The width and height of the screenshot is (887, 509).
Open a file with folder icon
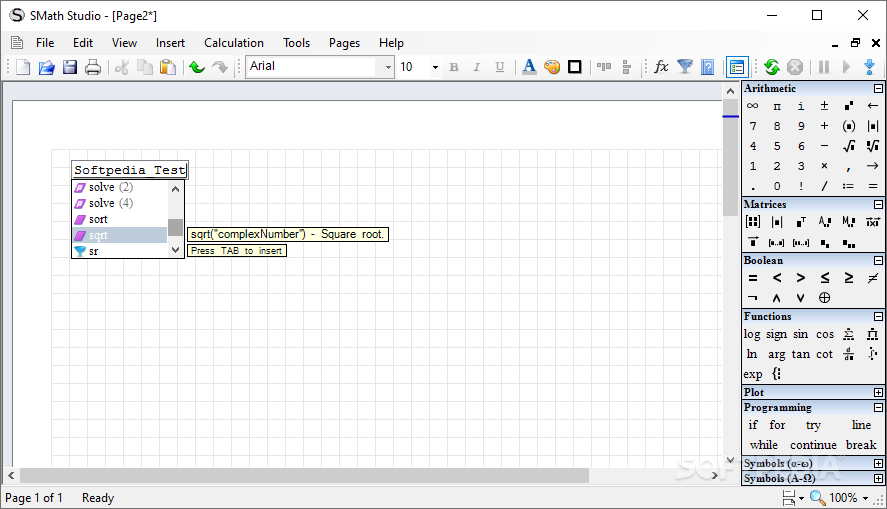46,67
